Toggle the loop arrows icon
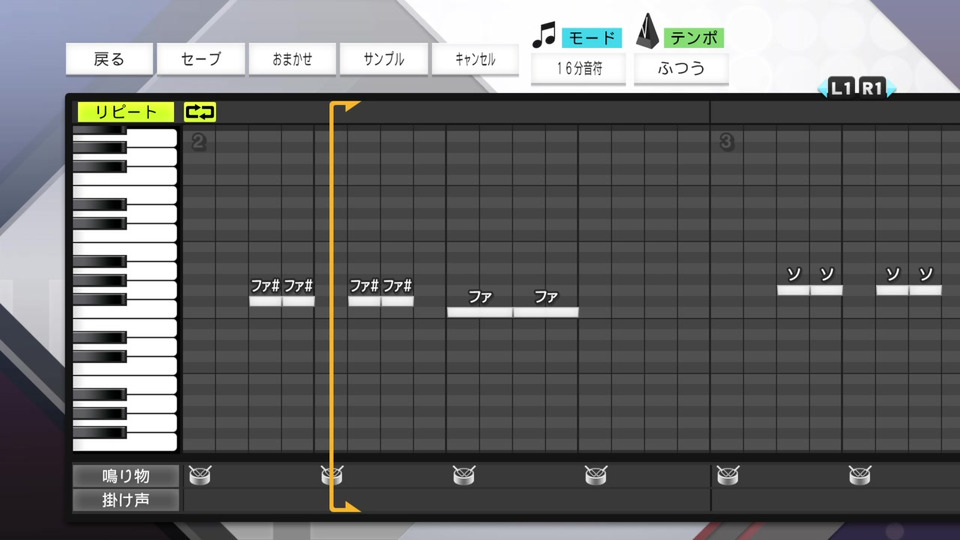The height and width of the screenshot is (540, 960). point(200,112)
